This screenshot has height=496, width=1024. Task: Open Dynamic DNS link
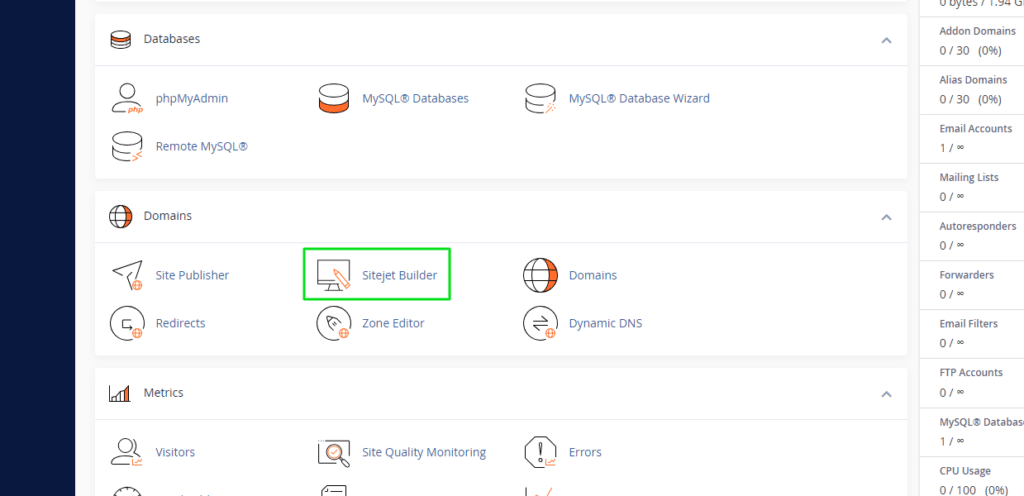605,323
